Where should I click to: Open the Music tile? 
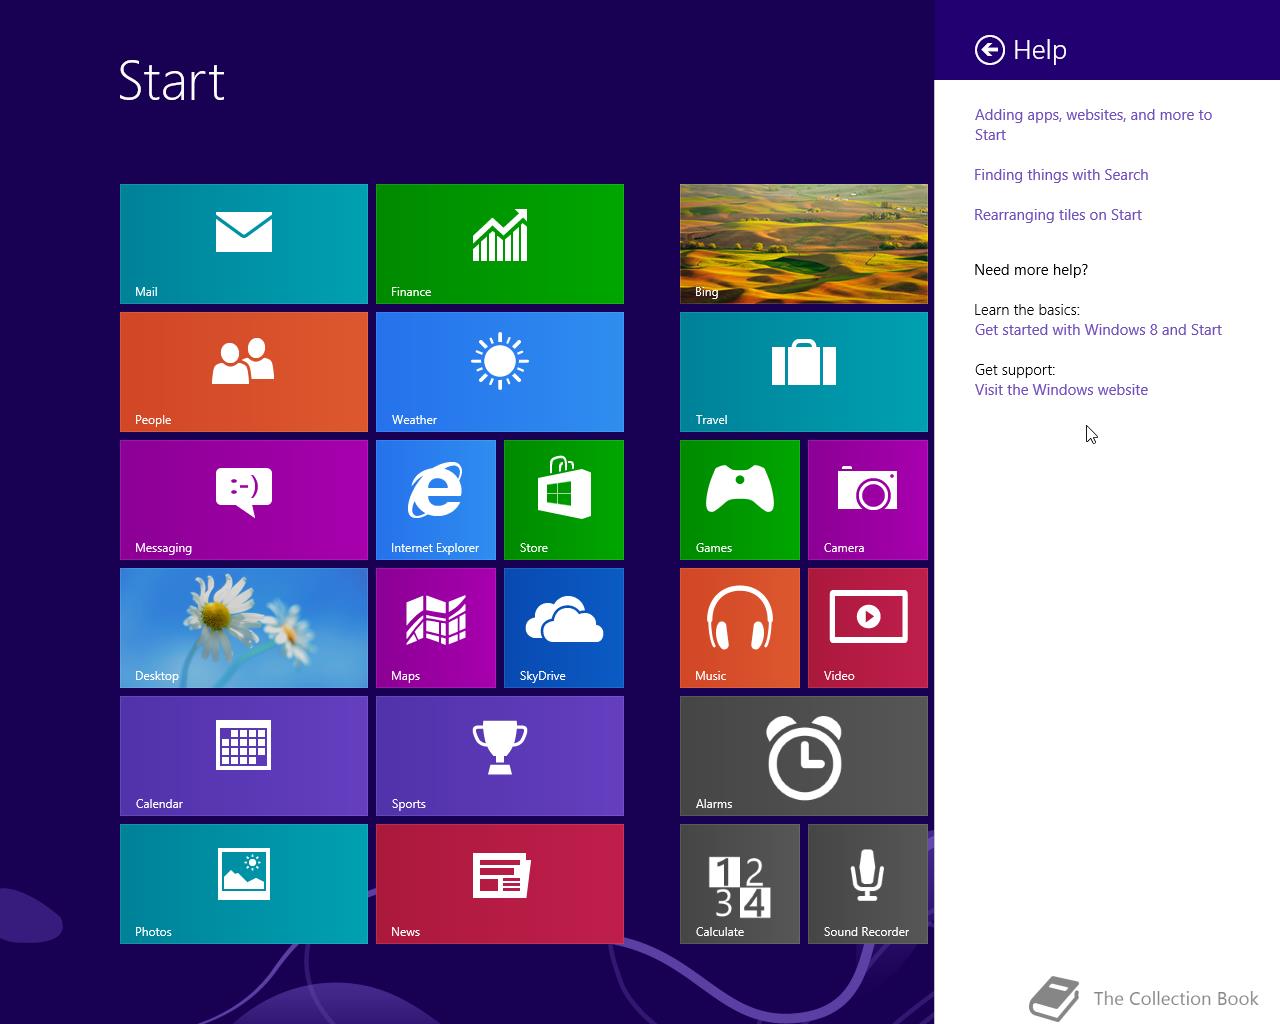740,628
